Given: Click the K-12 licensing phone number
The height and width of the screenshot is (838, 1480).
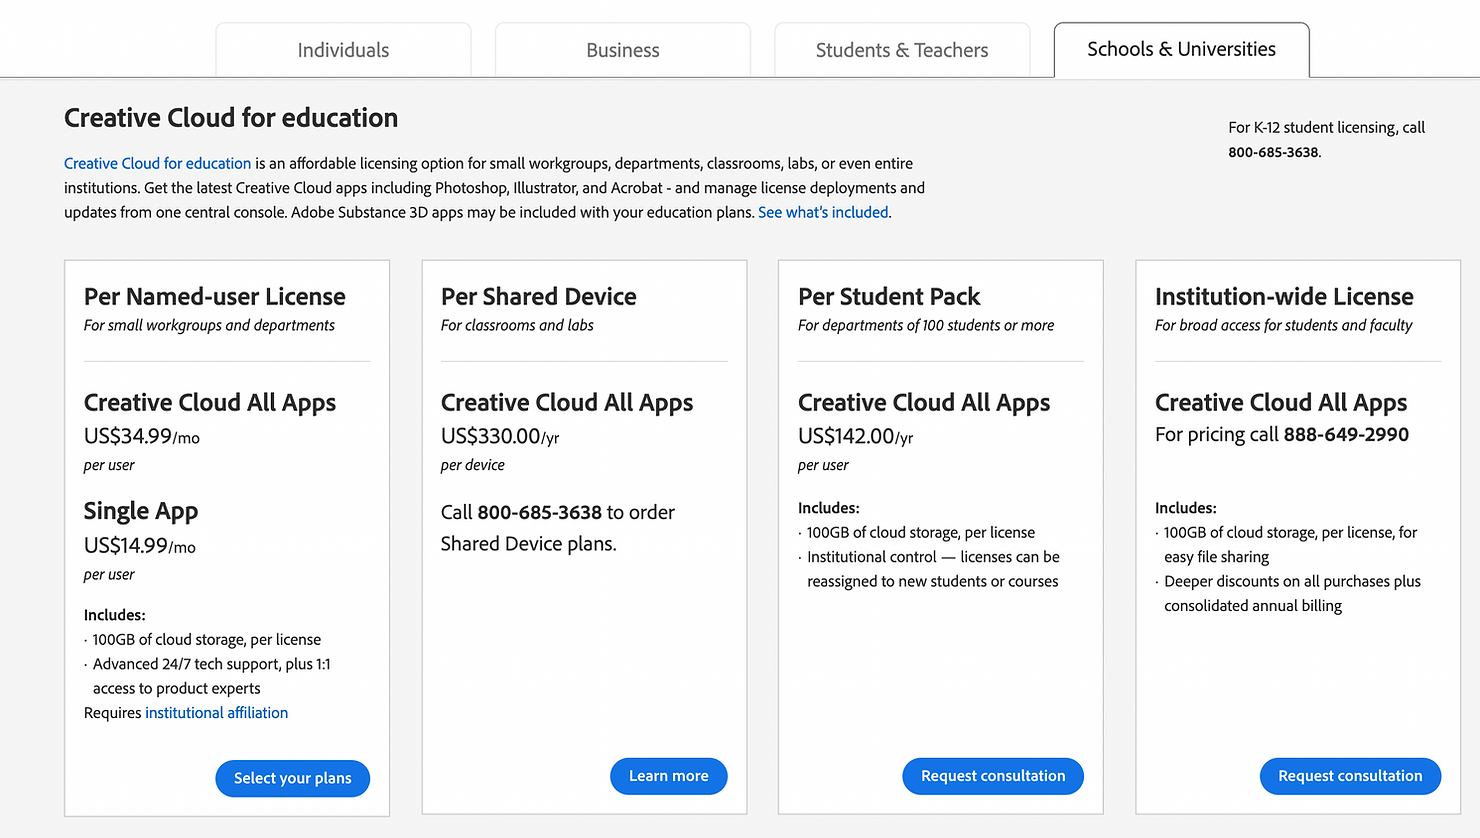Looking at the screenshot, I should (1273, 152).
